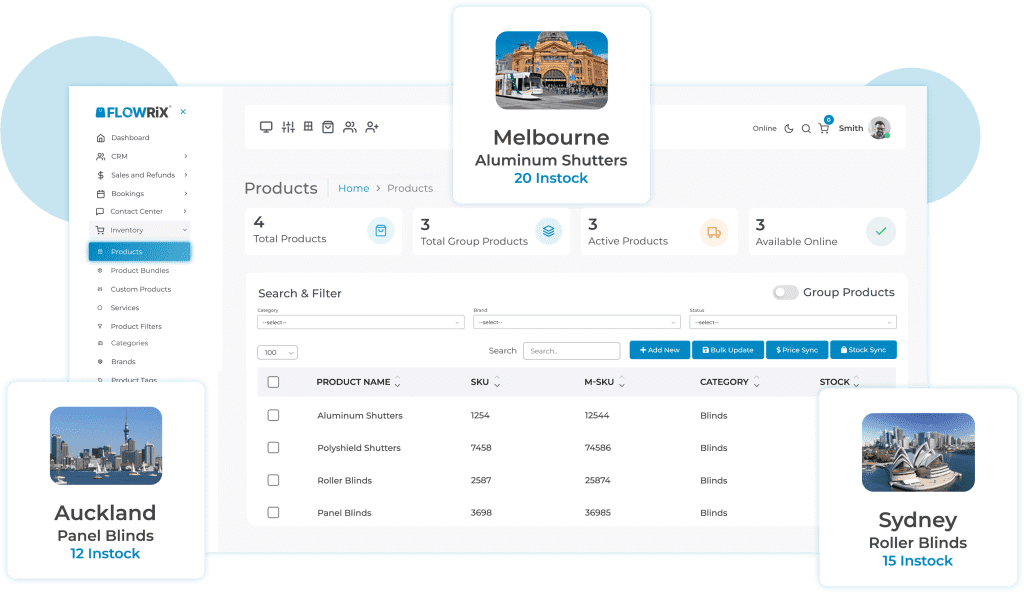Click the filter sliders icon in the toolbar
Screen dimensions: 1024x593
(x=288, y=127)
